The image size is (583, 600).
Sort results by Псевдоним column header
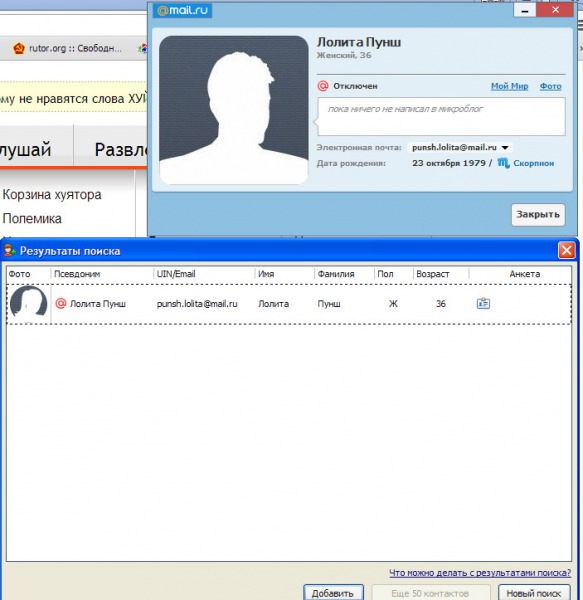102,274
